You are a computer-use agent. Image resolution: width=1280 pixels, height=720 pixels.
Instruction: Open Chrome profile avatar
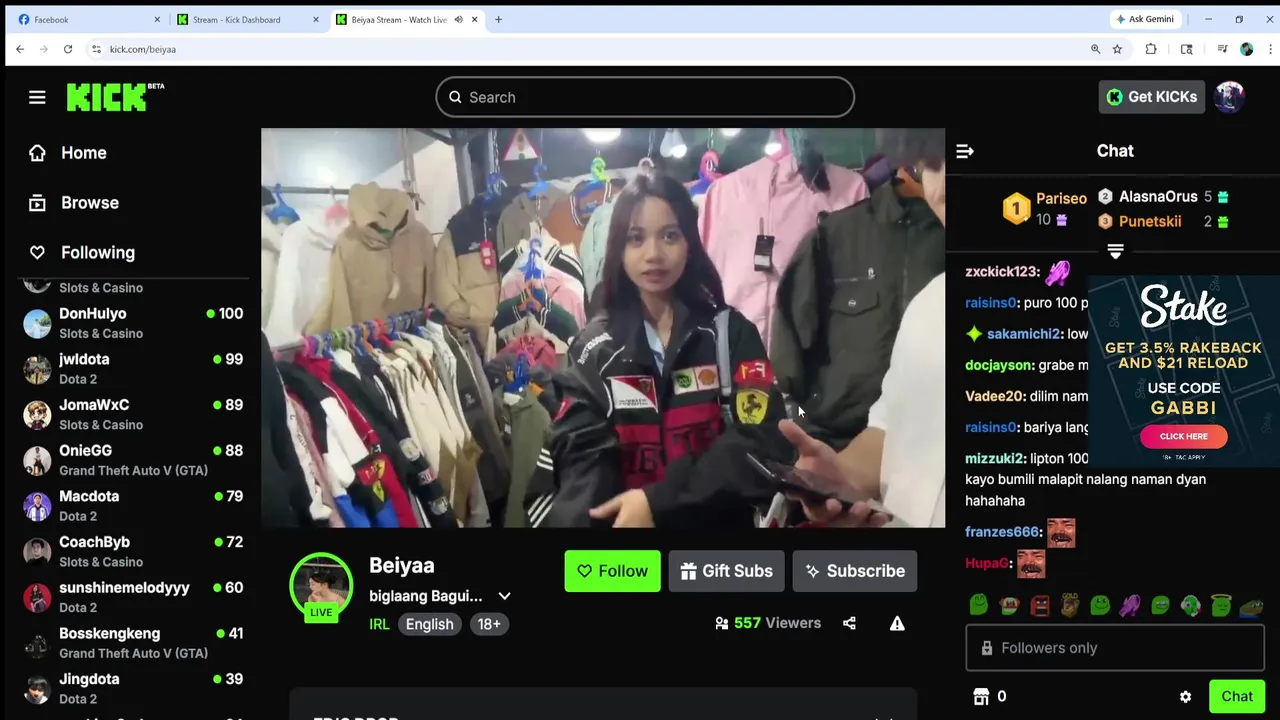(1246, 49)
